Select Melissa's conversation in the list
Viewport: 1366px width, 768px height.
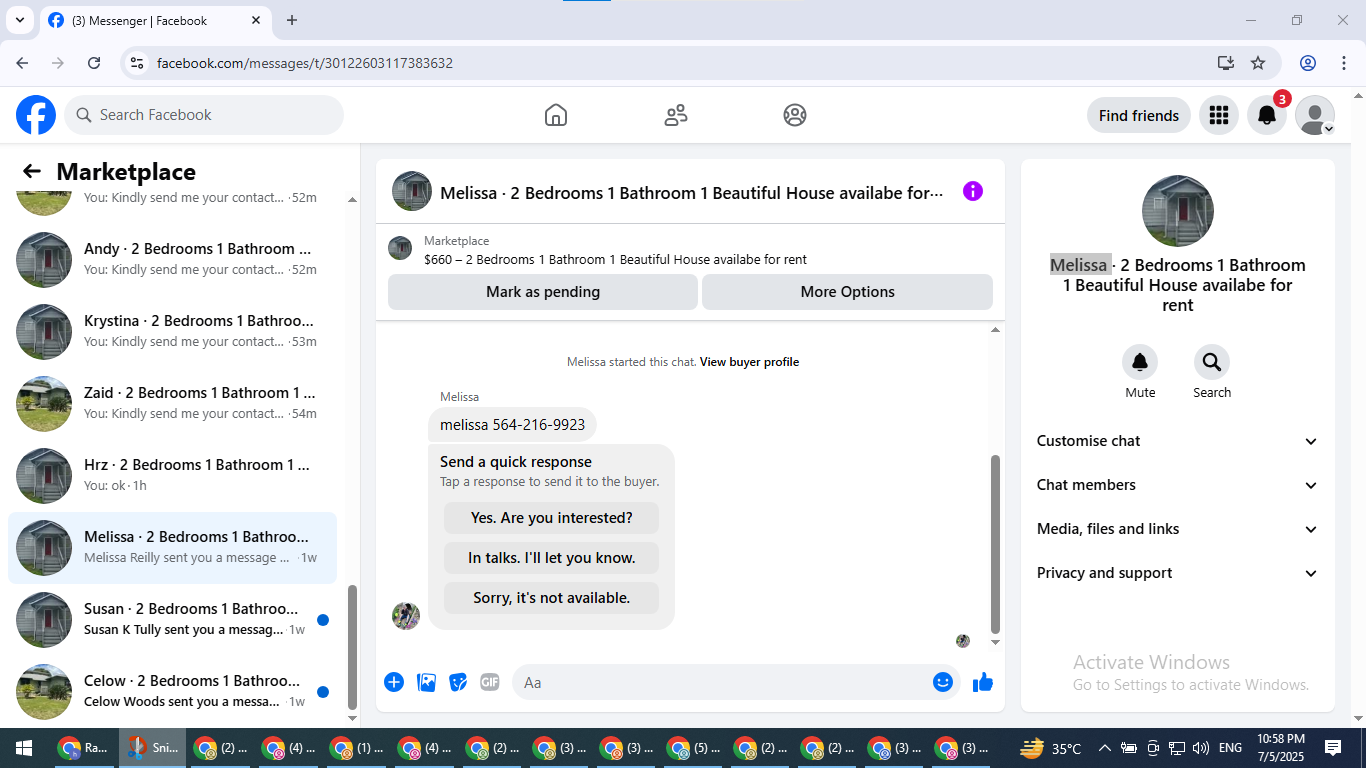click(x=172, y=547)
